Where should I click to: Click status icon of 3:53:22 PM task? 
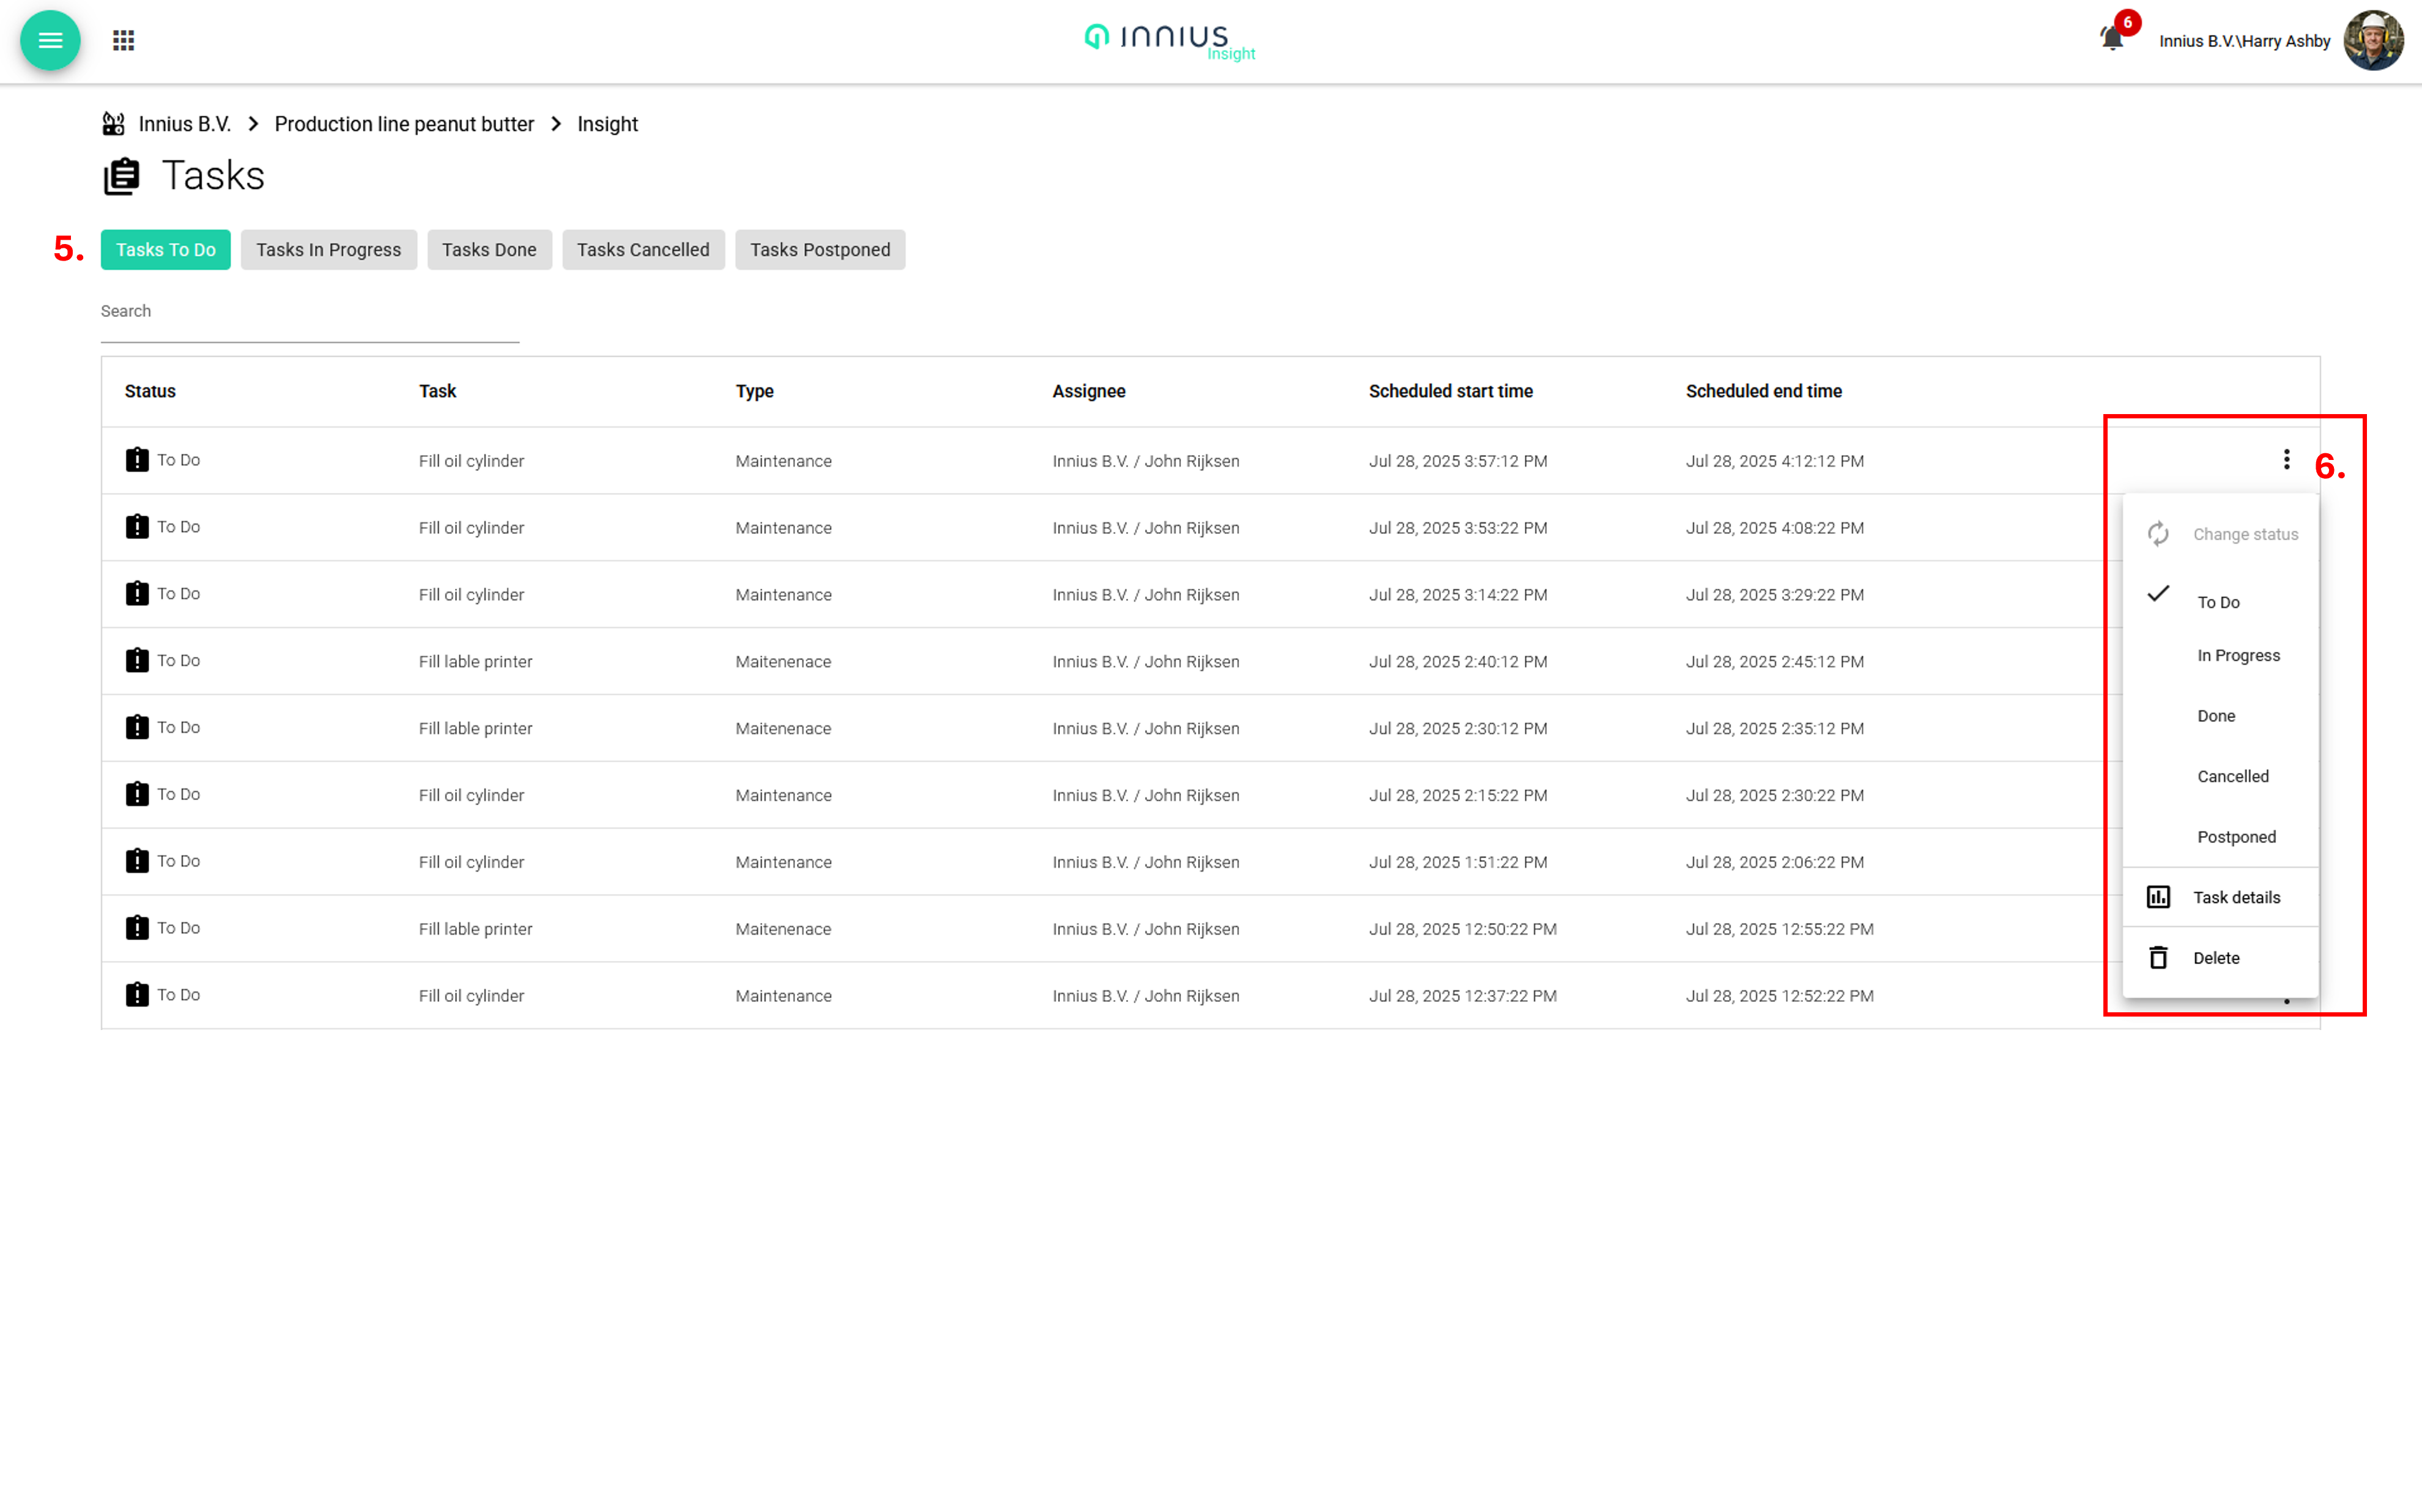[137, 527]
